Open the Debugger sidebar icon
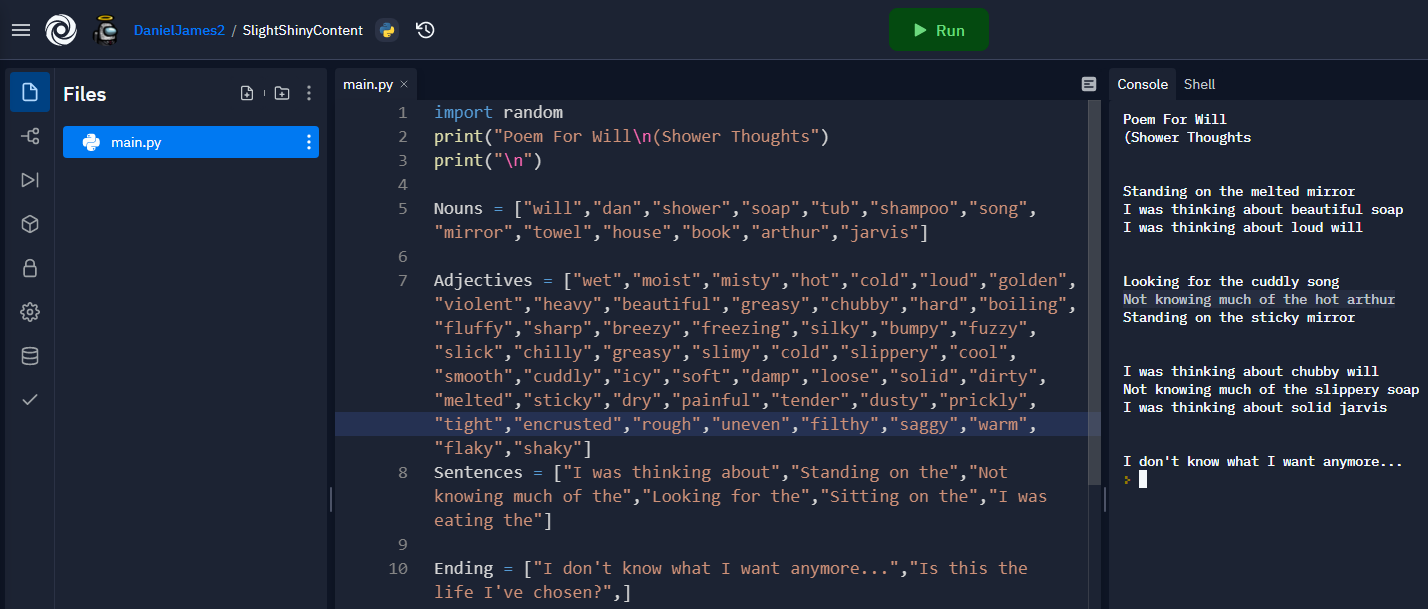 coord(30,180)
